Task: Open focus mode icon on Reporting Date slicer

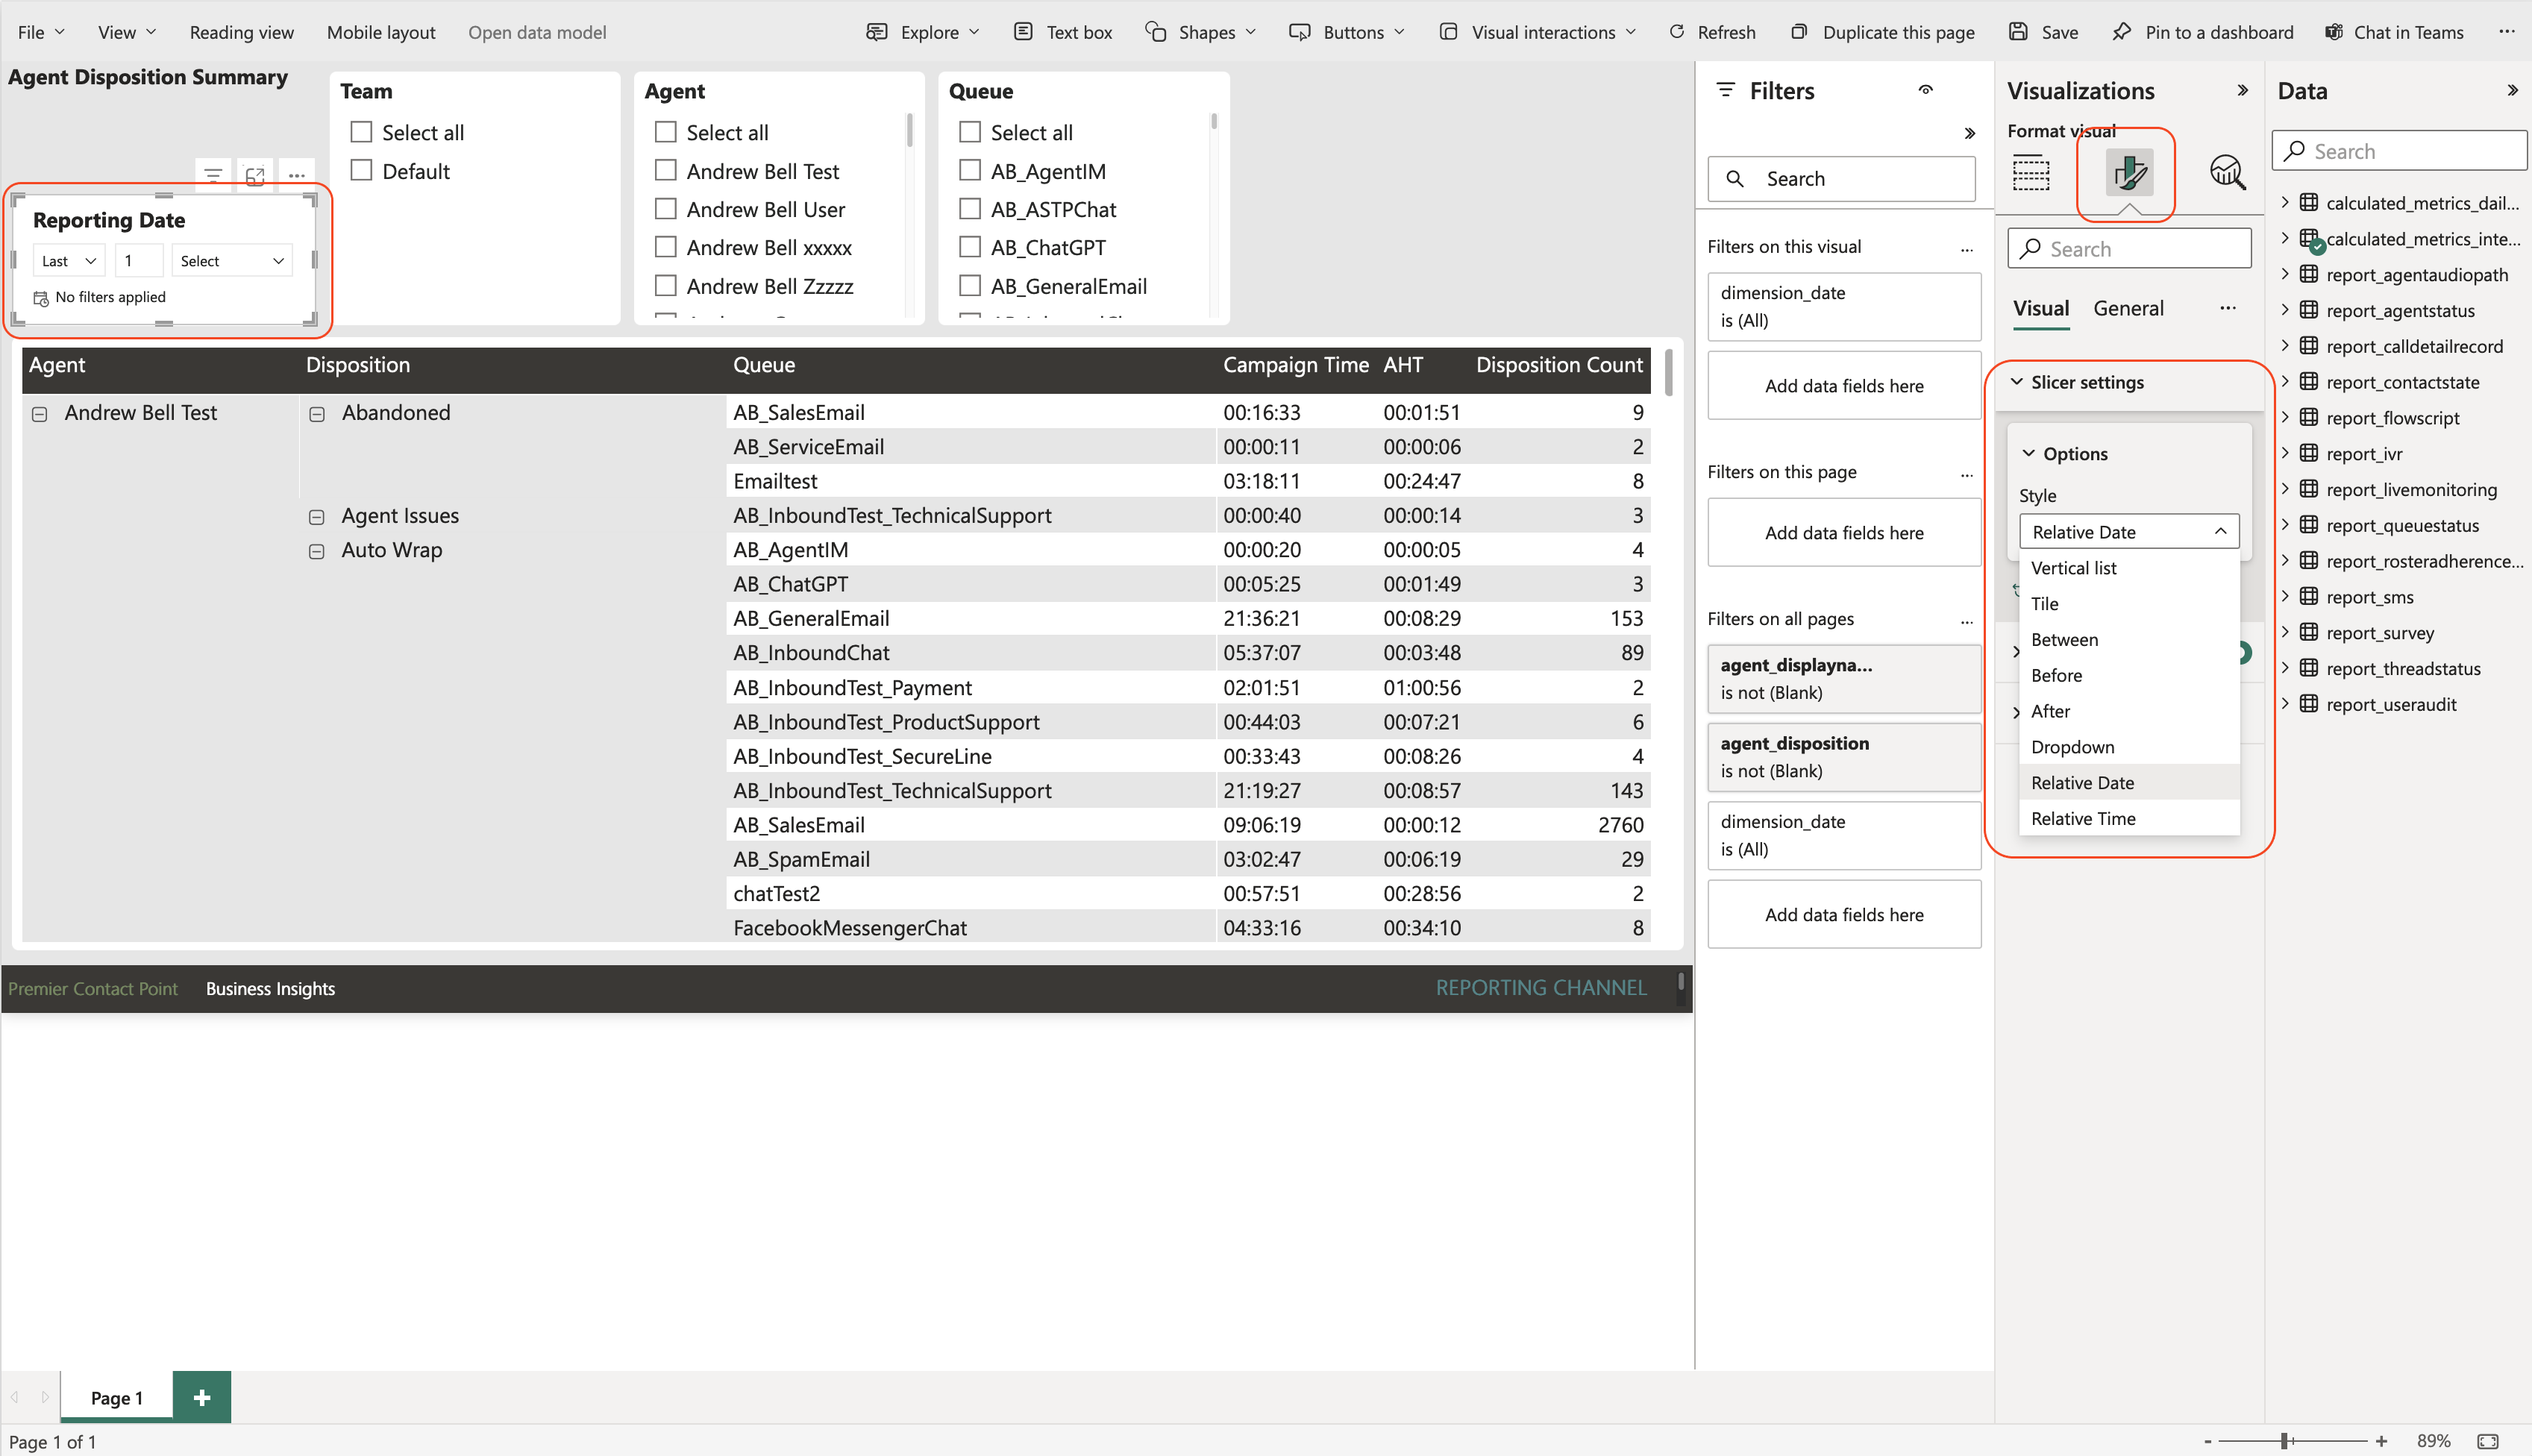Action: (255, 175)
